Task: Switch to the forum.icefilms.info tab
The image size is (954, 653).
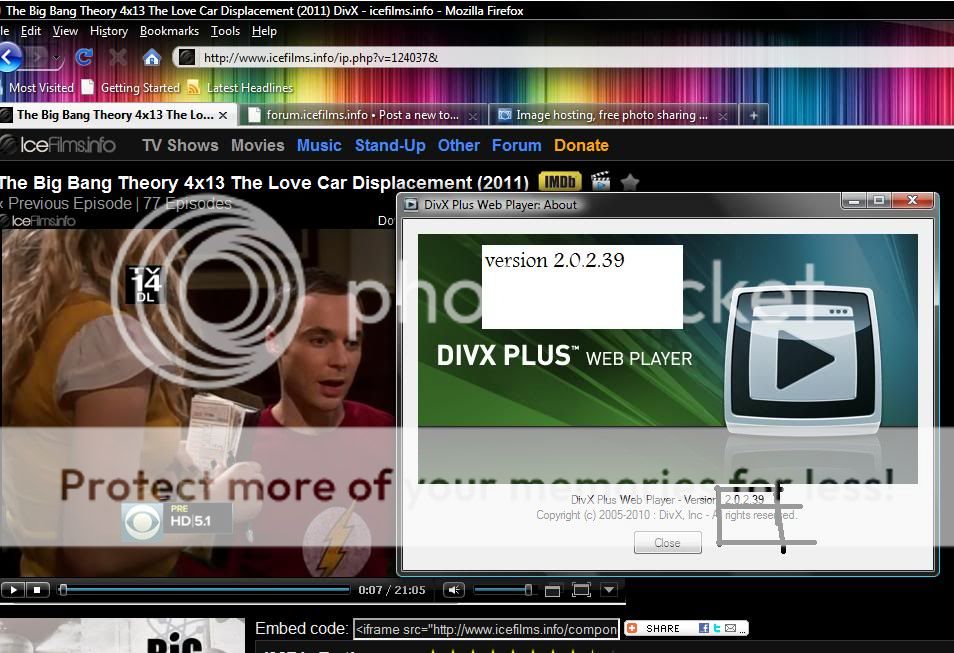Action: (364, 115)
